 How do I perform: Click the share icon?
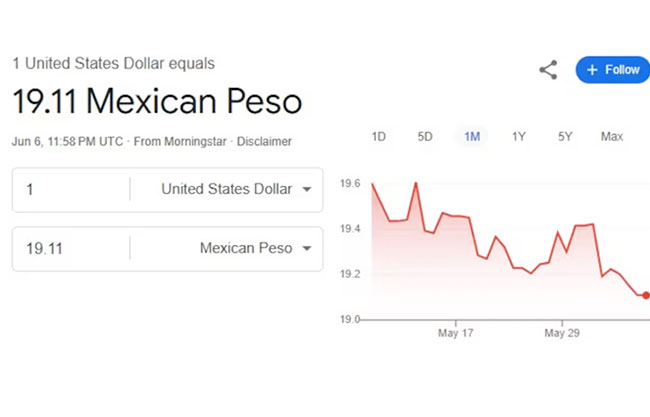pyautogui.click(x=548, y=70)
